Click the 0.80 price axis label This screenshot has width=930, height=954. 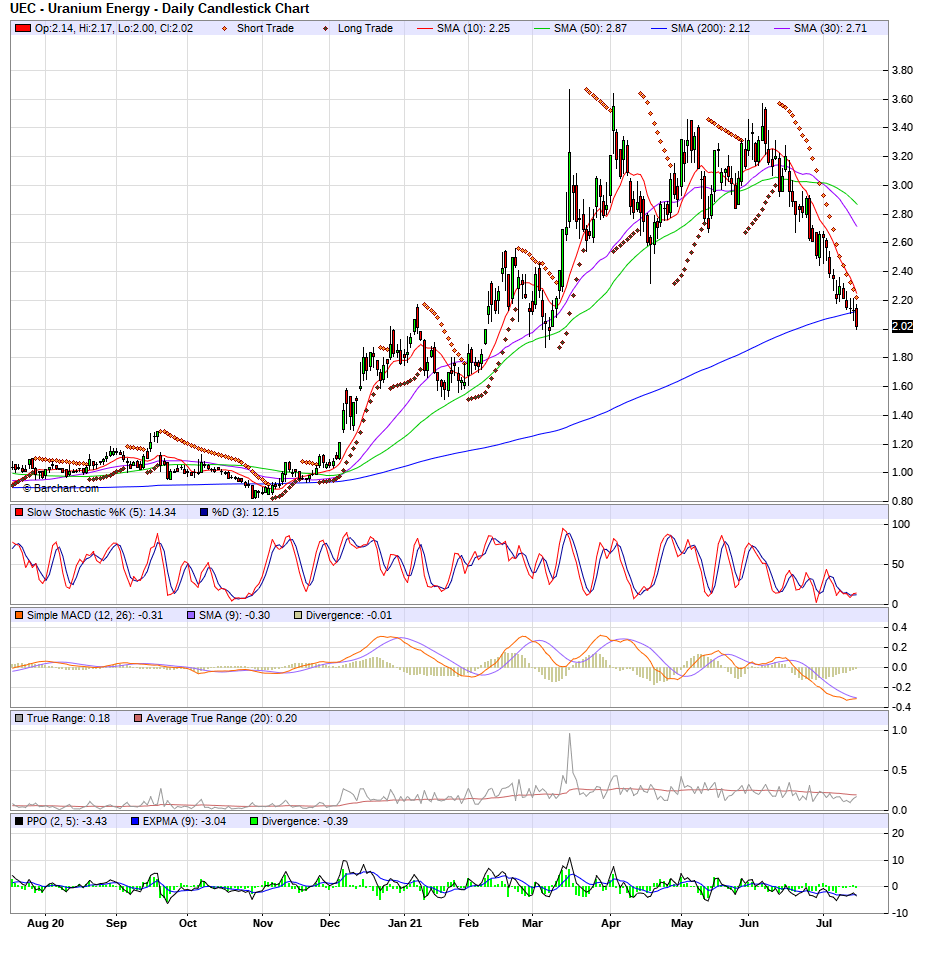(902, 501)
